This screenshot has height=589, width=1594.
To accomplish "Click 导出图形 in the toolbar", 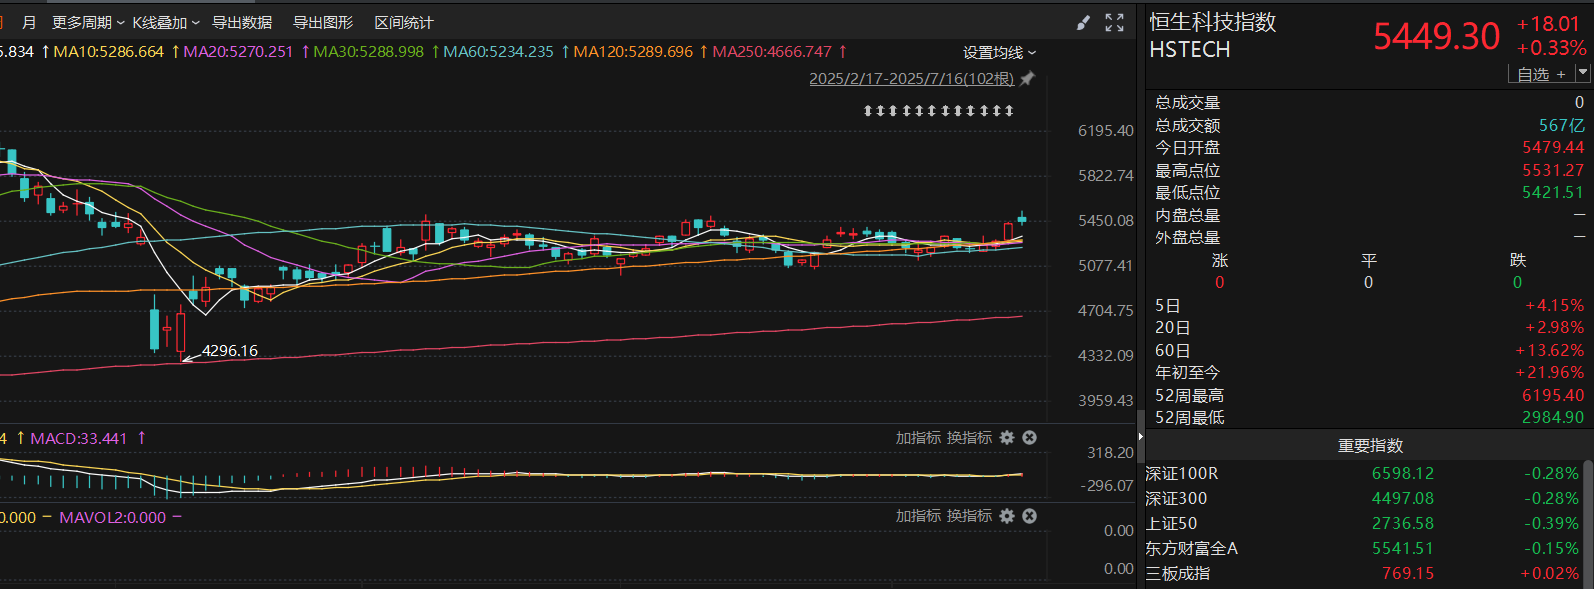I will 323,22.
